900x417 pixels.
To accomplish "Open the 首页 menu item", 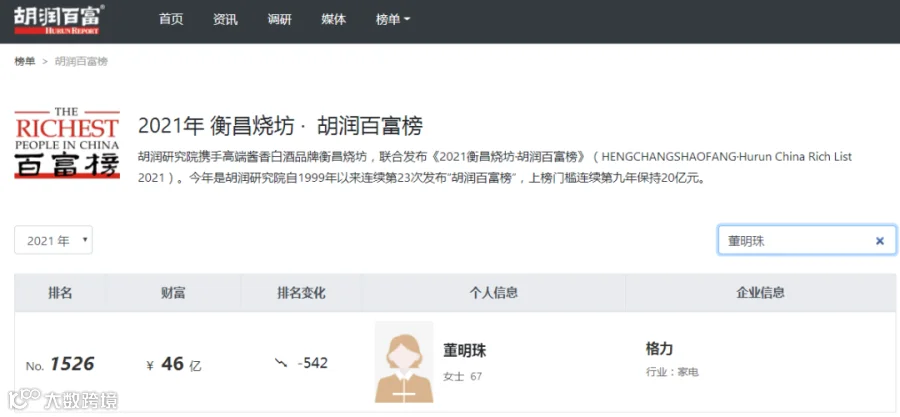I will point(171,19).
